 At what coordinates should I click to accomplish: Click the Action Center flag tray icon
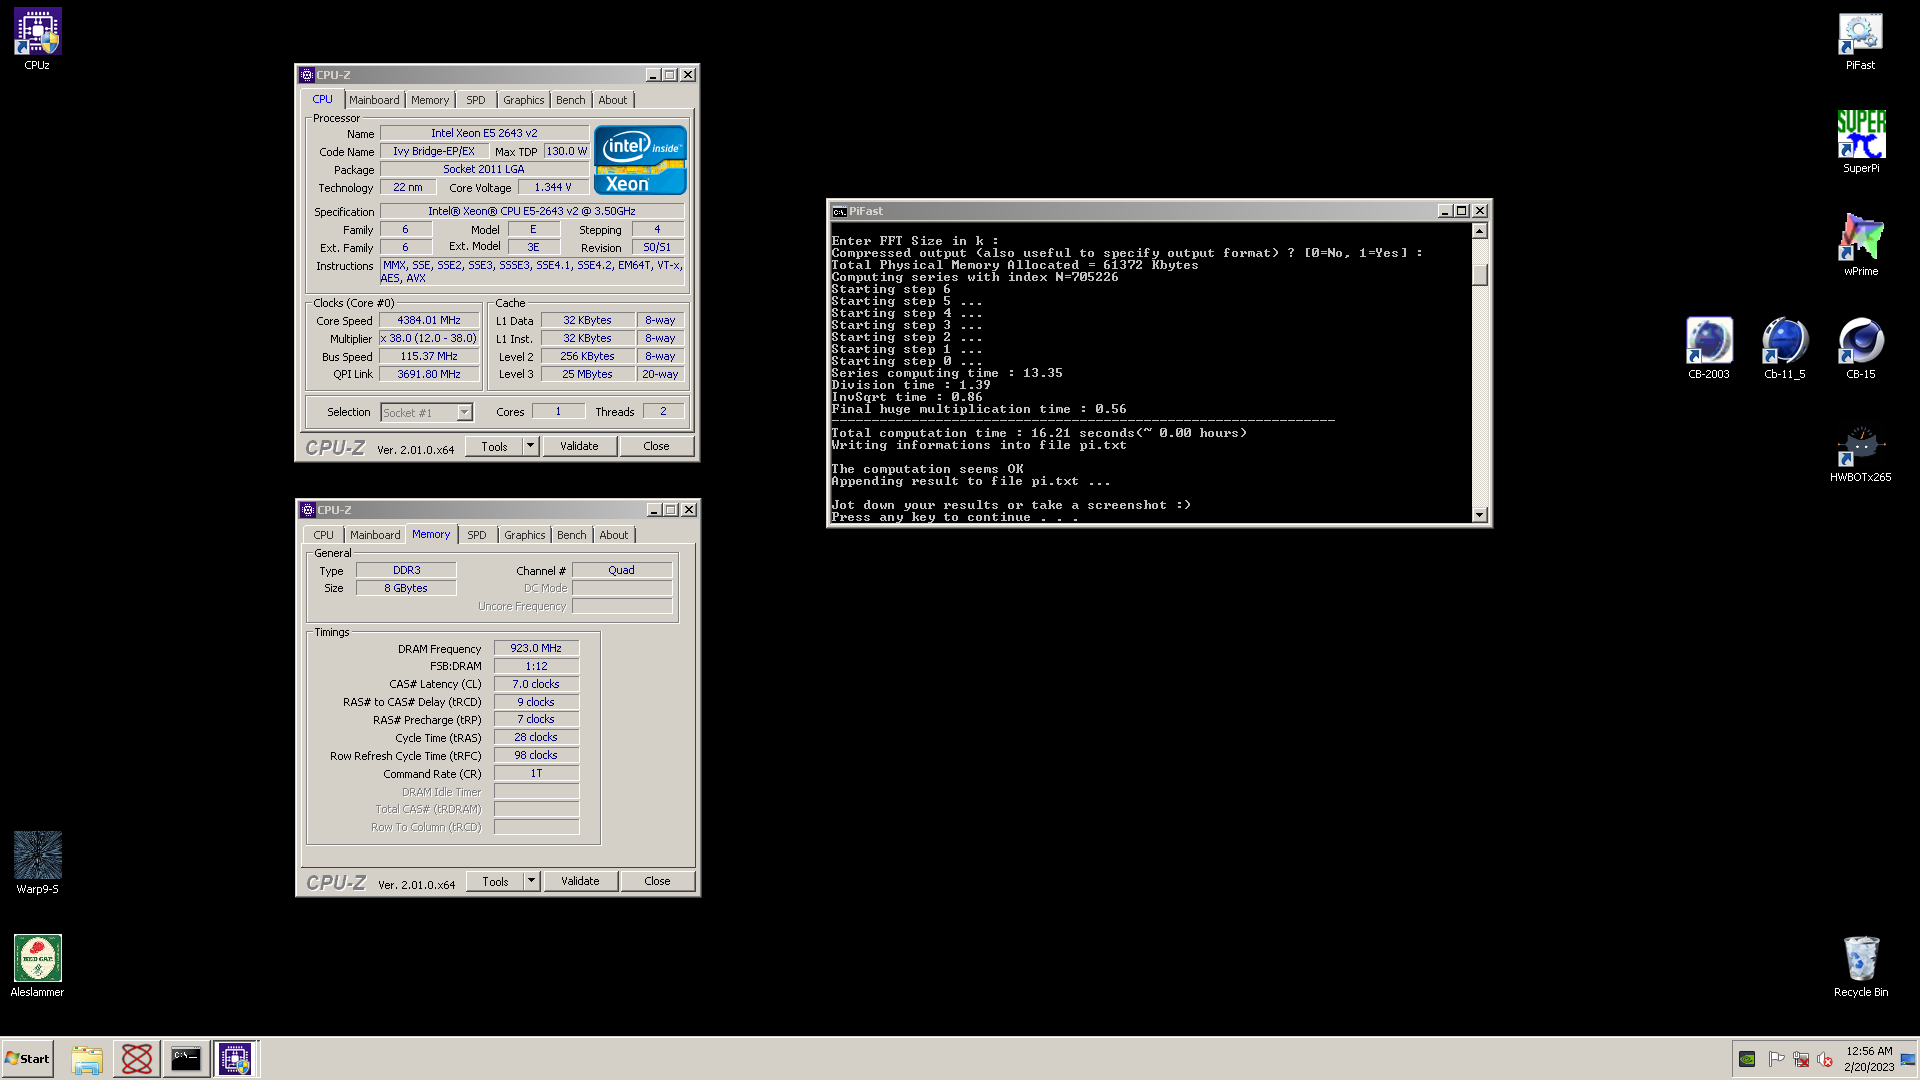[x=1776, y=1059]
